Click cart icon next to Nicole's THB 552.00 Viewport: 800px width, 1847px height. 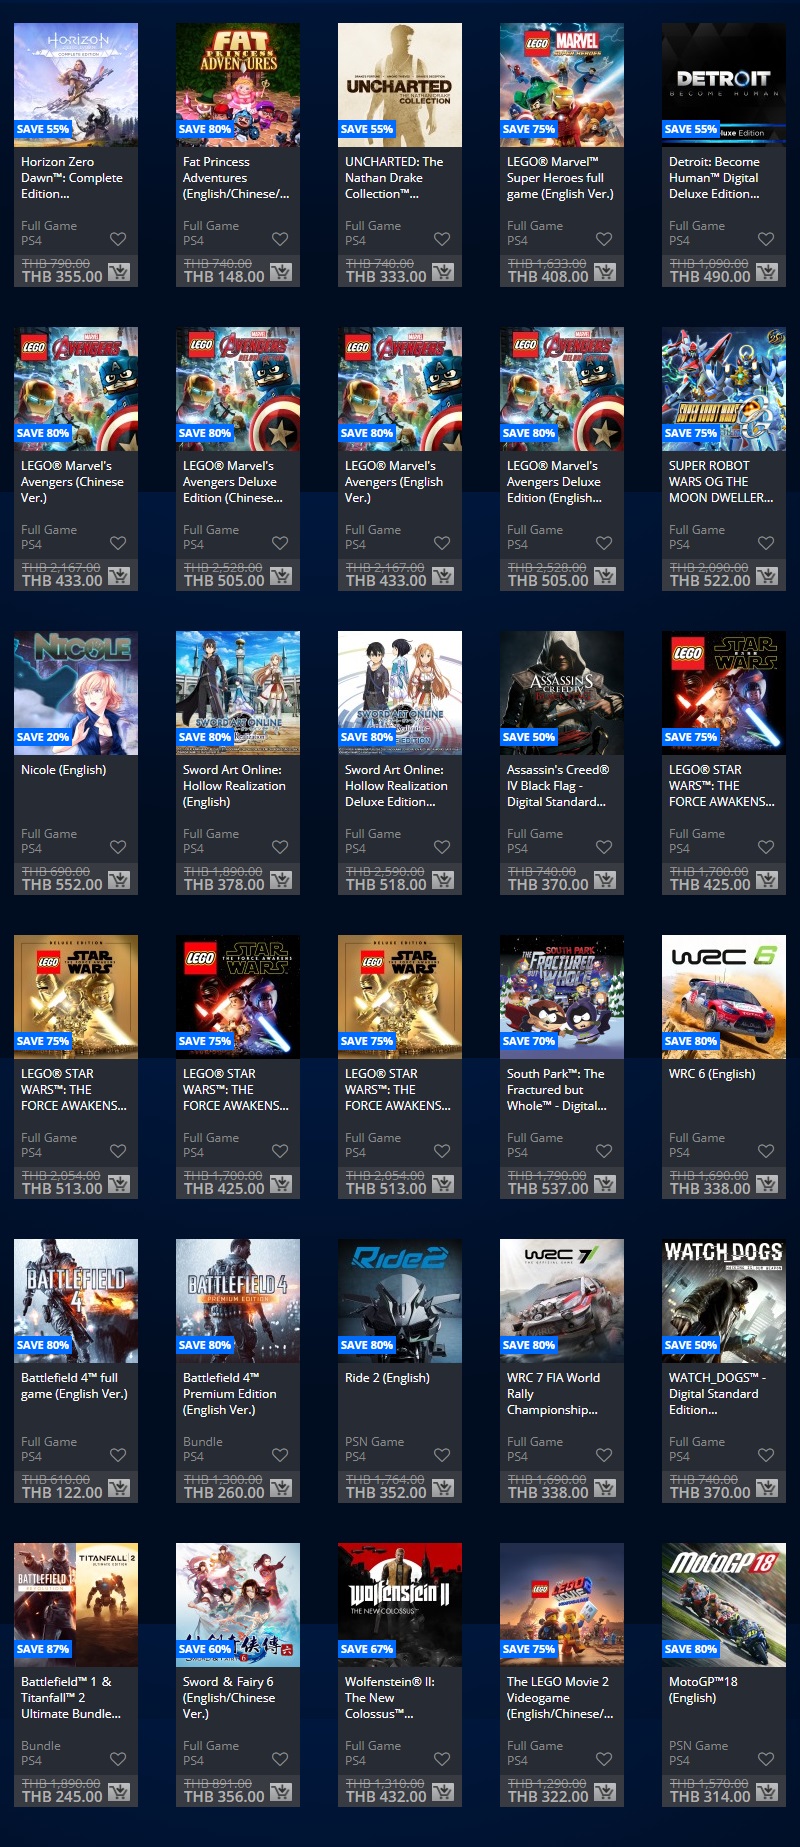pyautogui.click(x=118, y=880)
